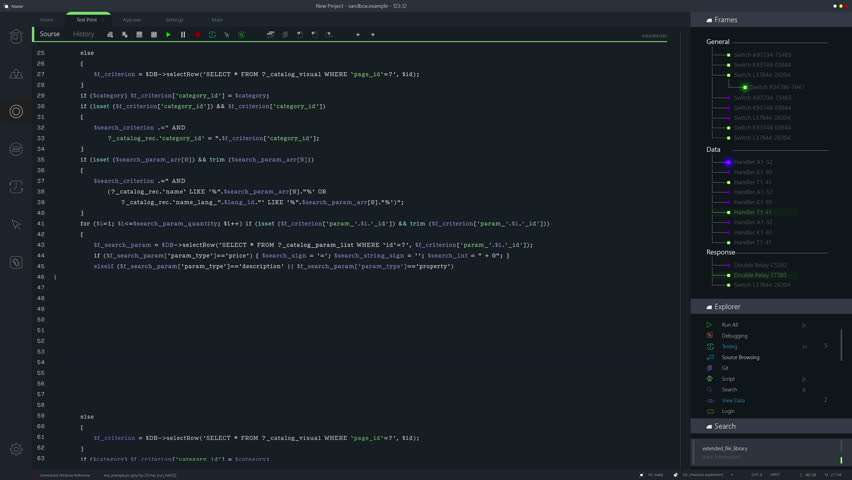Viewport: 852px width, 480px height.
Task: Click the Run All entry
Action: (x=730, y=325)
